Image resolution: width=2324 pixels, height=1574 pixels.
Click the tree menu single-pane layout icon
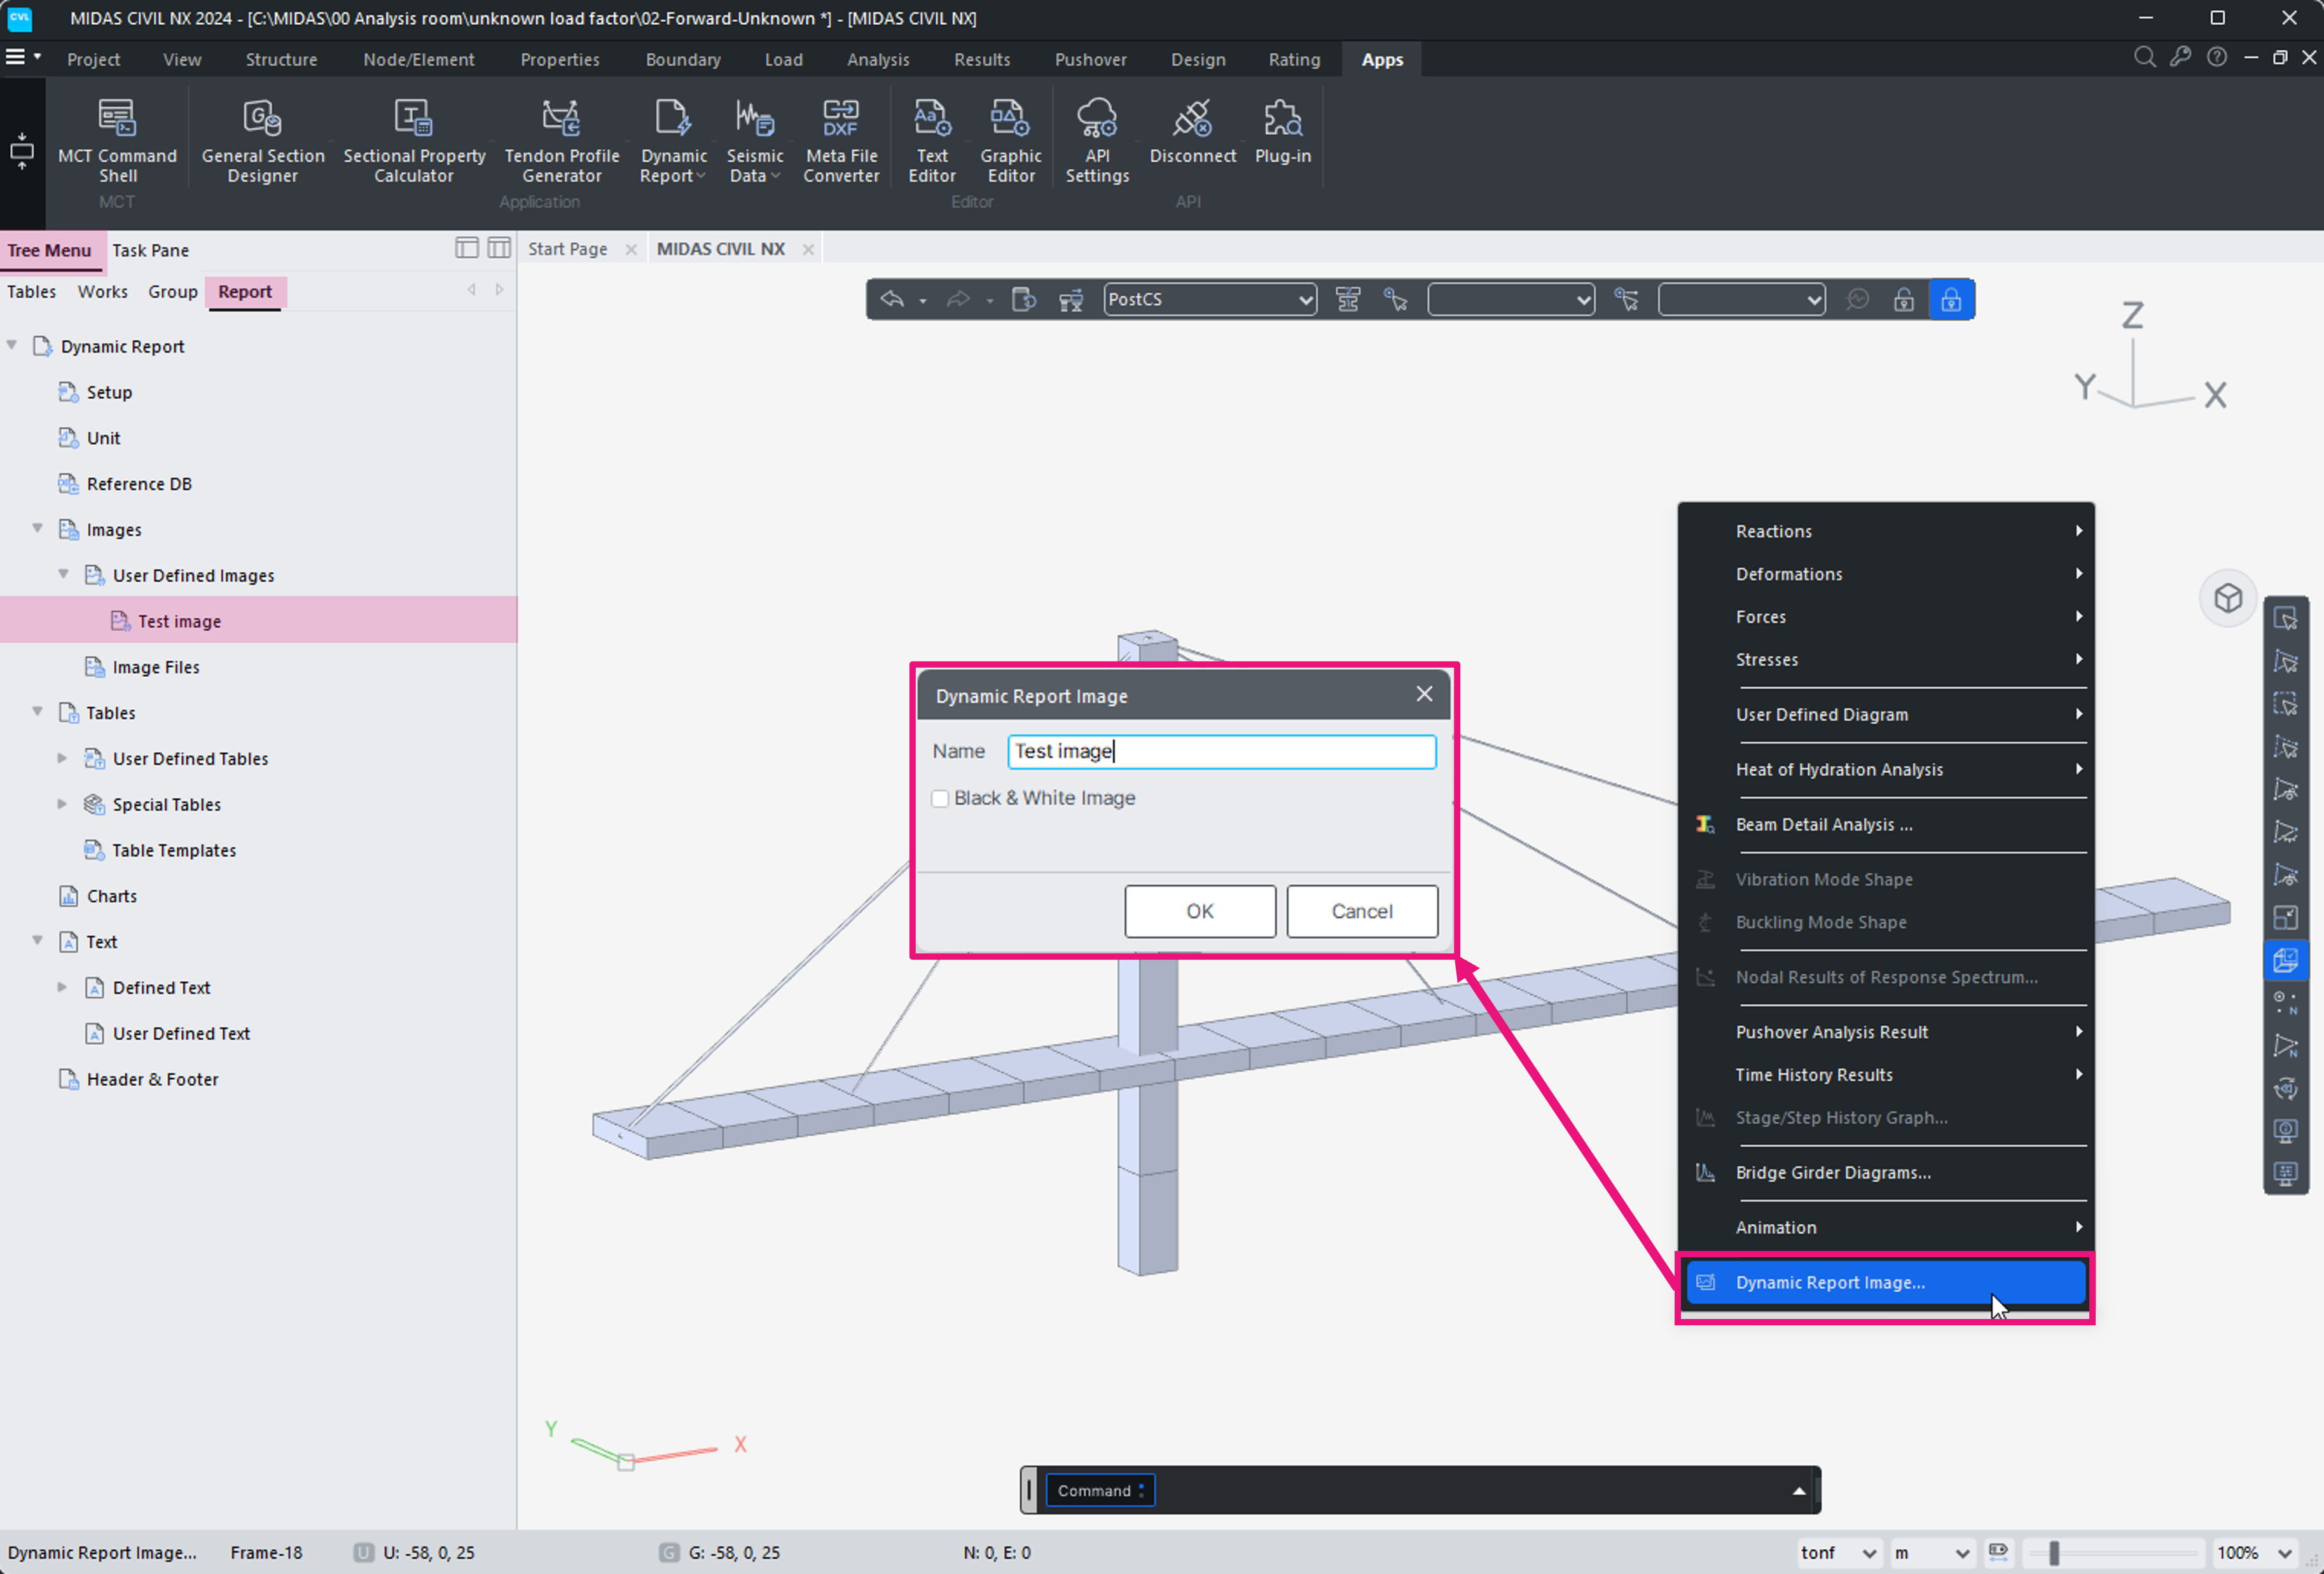[466, 248]
